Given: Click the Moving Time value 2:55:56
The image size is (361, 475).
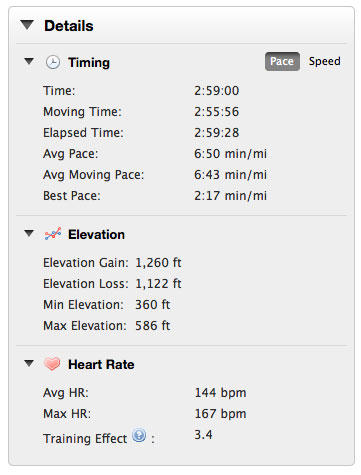Looking at the screenshot, I should [217, 112].
